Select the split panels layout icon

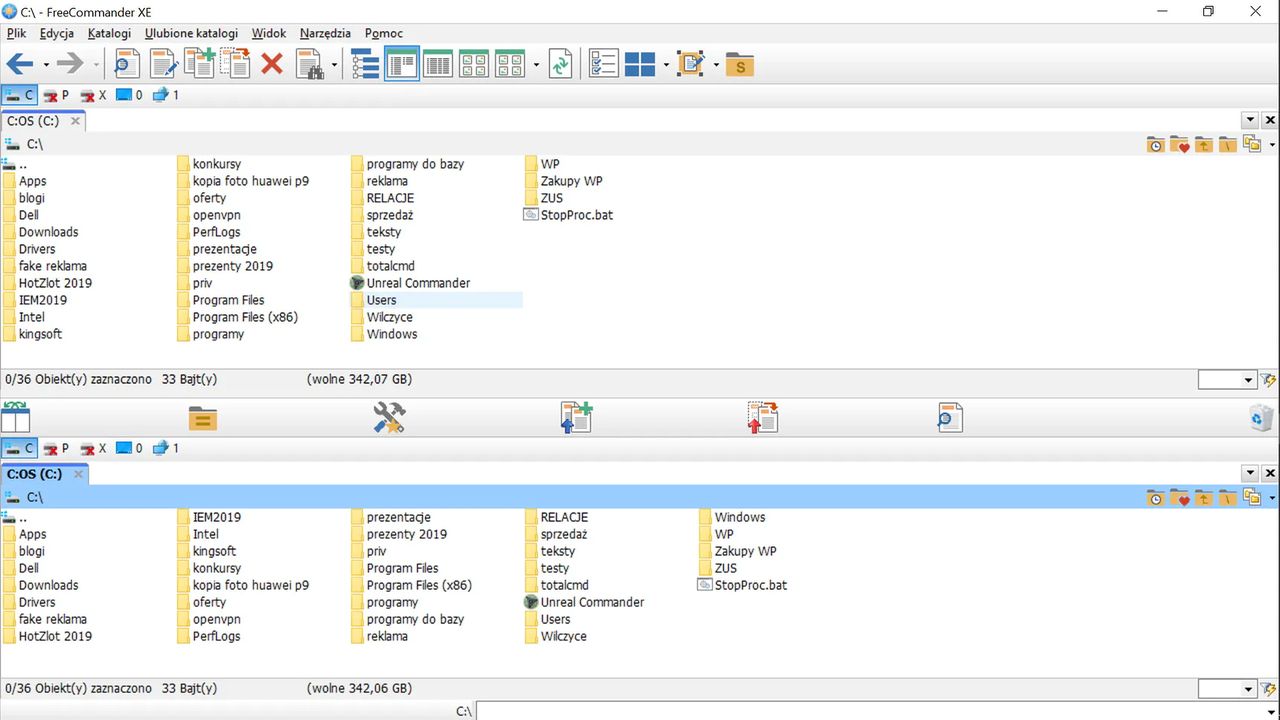coord(639,65)
